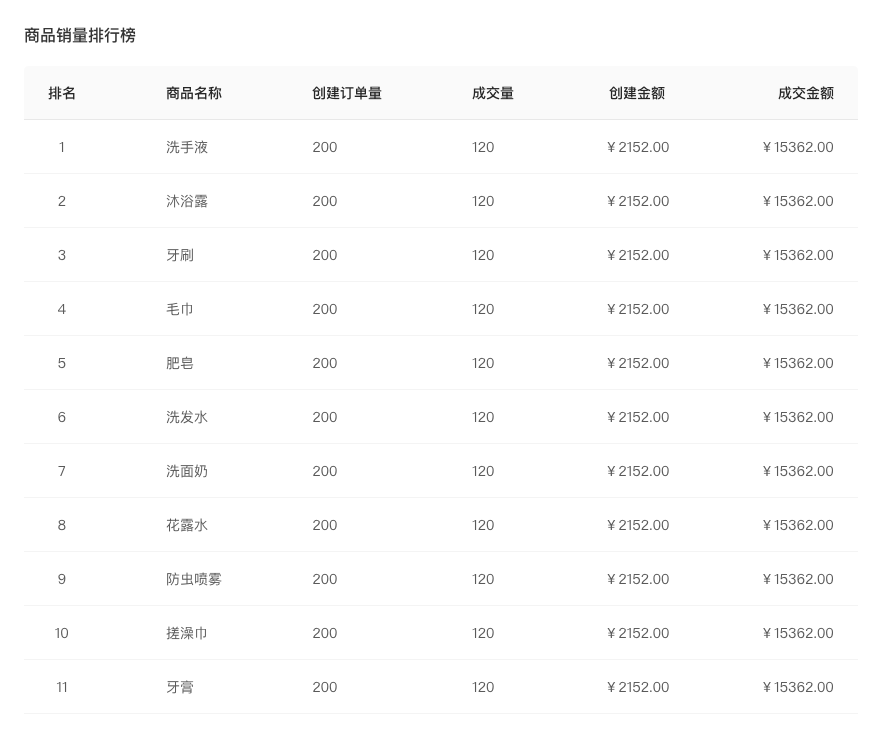882x747 pixels.
Task: Click rank number 2
Action: (x=62, y=201)
